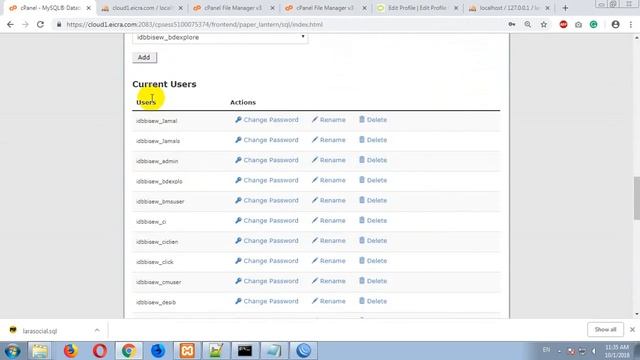Image resolution: width=640 pixels, height=360 pixels.
Task: Click the key icon in idbbisew_admin row
Action: click(x=238, y=160)
